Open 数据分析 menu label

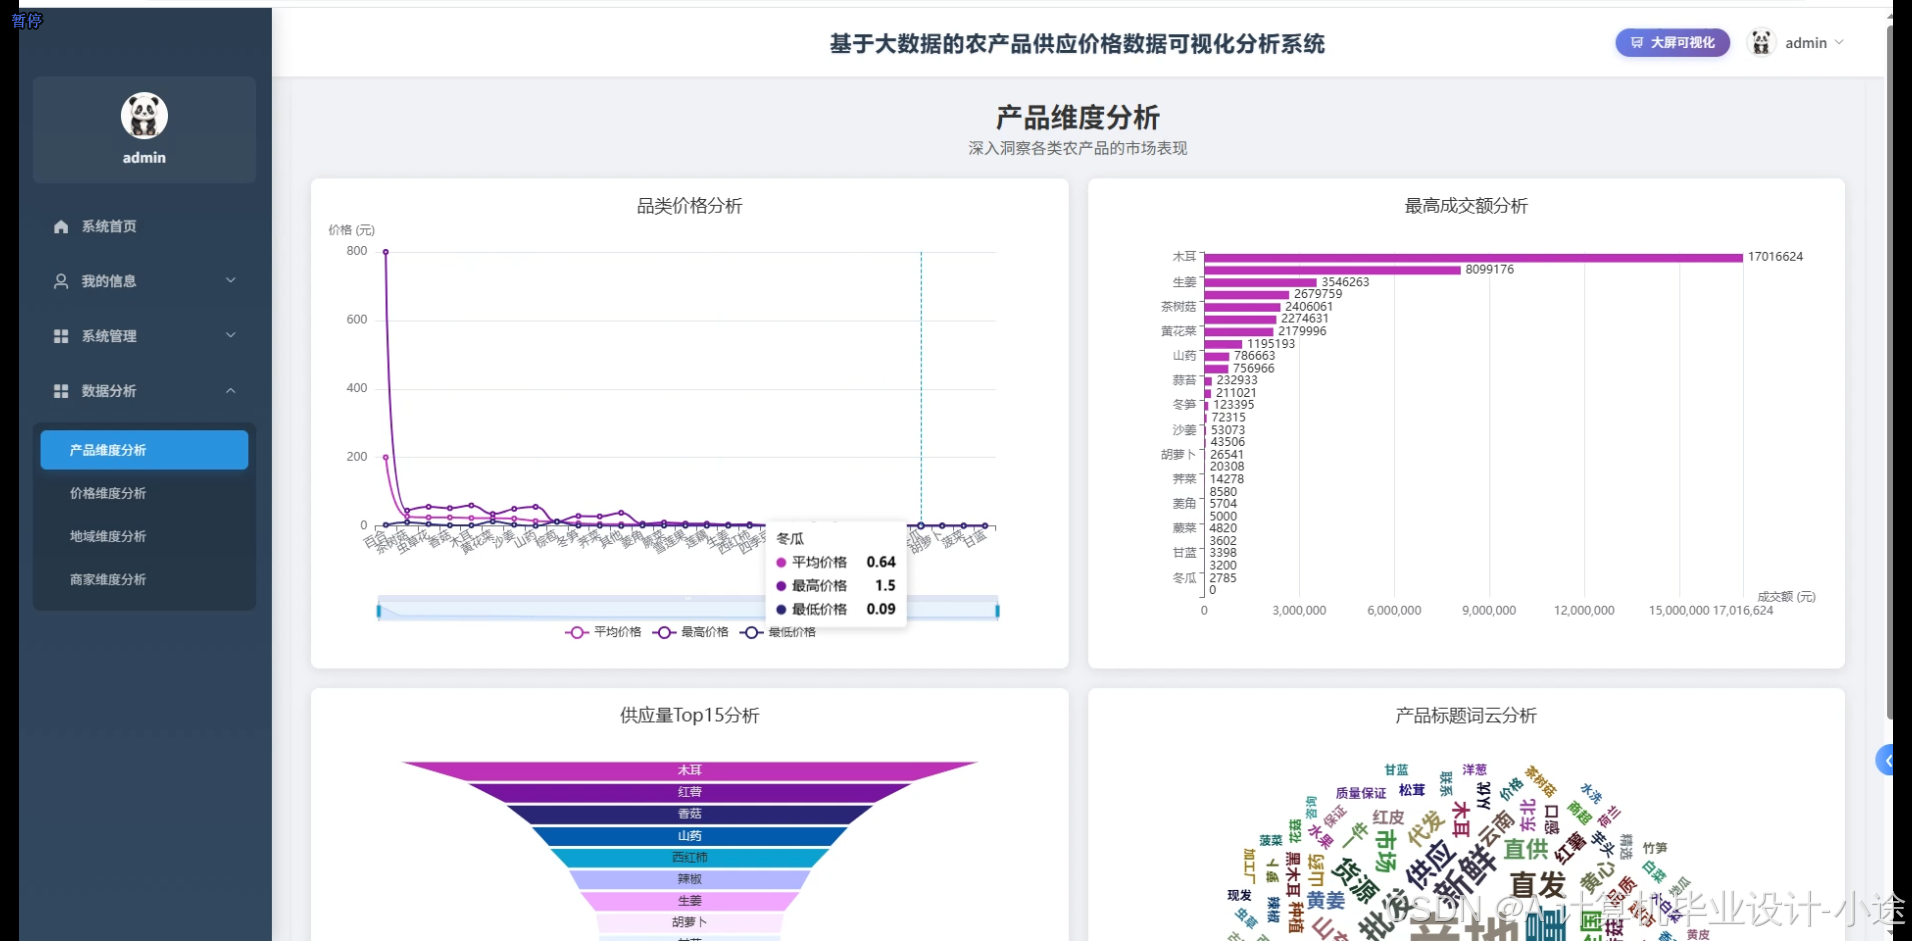[x=109, y=391]
